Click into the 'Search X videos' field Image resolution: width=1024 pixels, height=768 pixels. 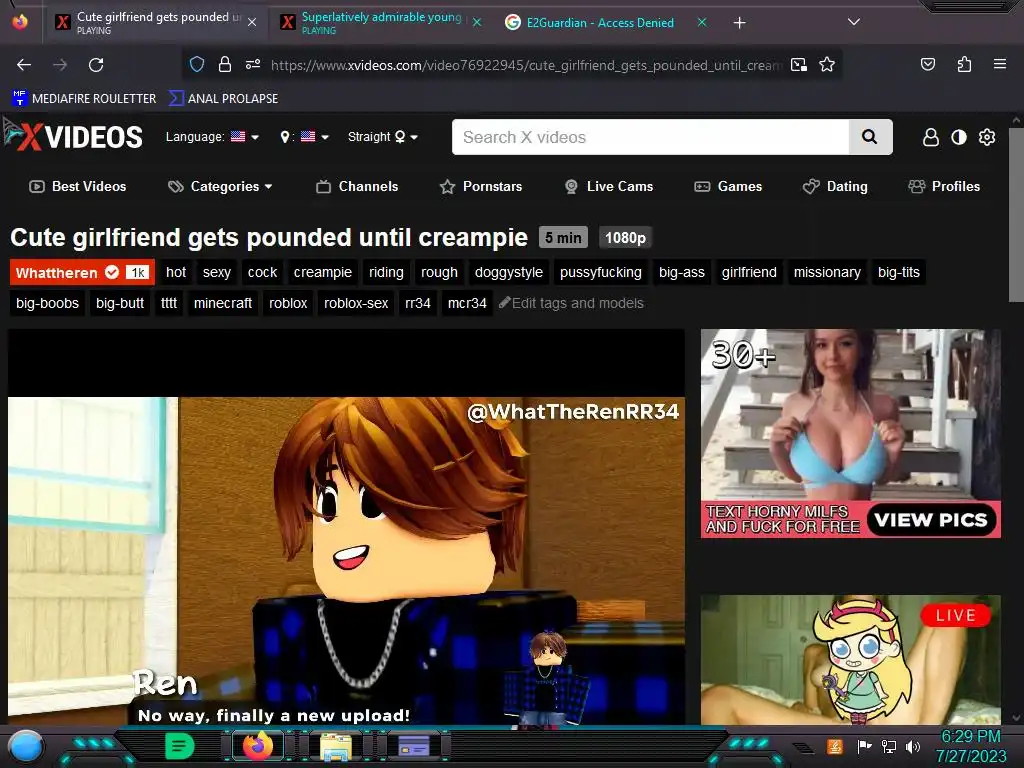[x=650, y=137]
